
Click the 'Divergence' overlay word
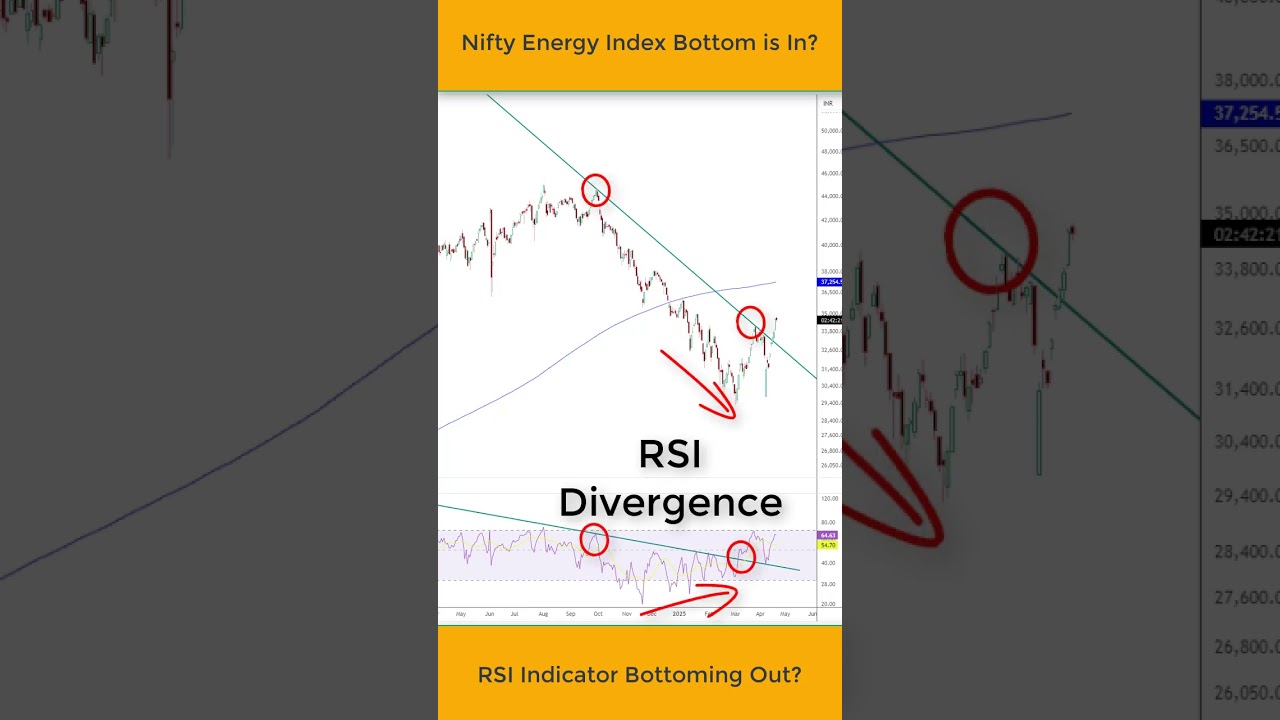click(x=670, y=501)
